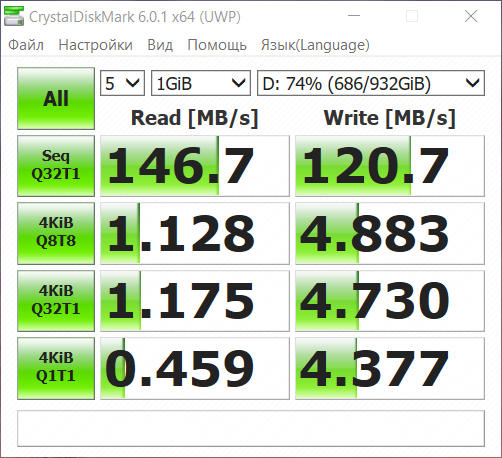Click the CrystalDiskMark app icon in title bar
This screenshot has height=458, width=502.
pyautogui.click(x=14, y=16)
